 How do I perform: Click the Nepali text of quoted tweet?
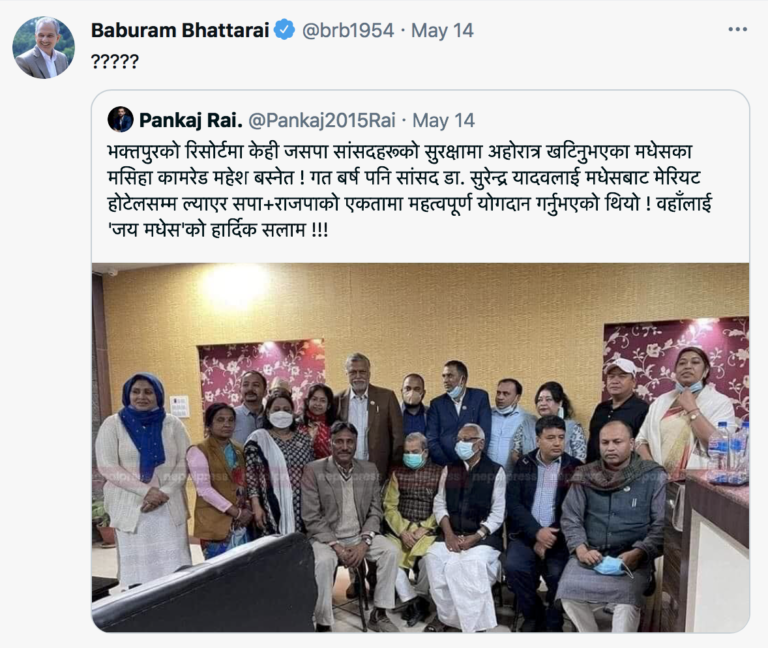(x=409, y=191)
